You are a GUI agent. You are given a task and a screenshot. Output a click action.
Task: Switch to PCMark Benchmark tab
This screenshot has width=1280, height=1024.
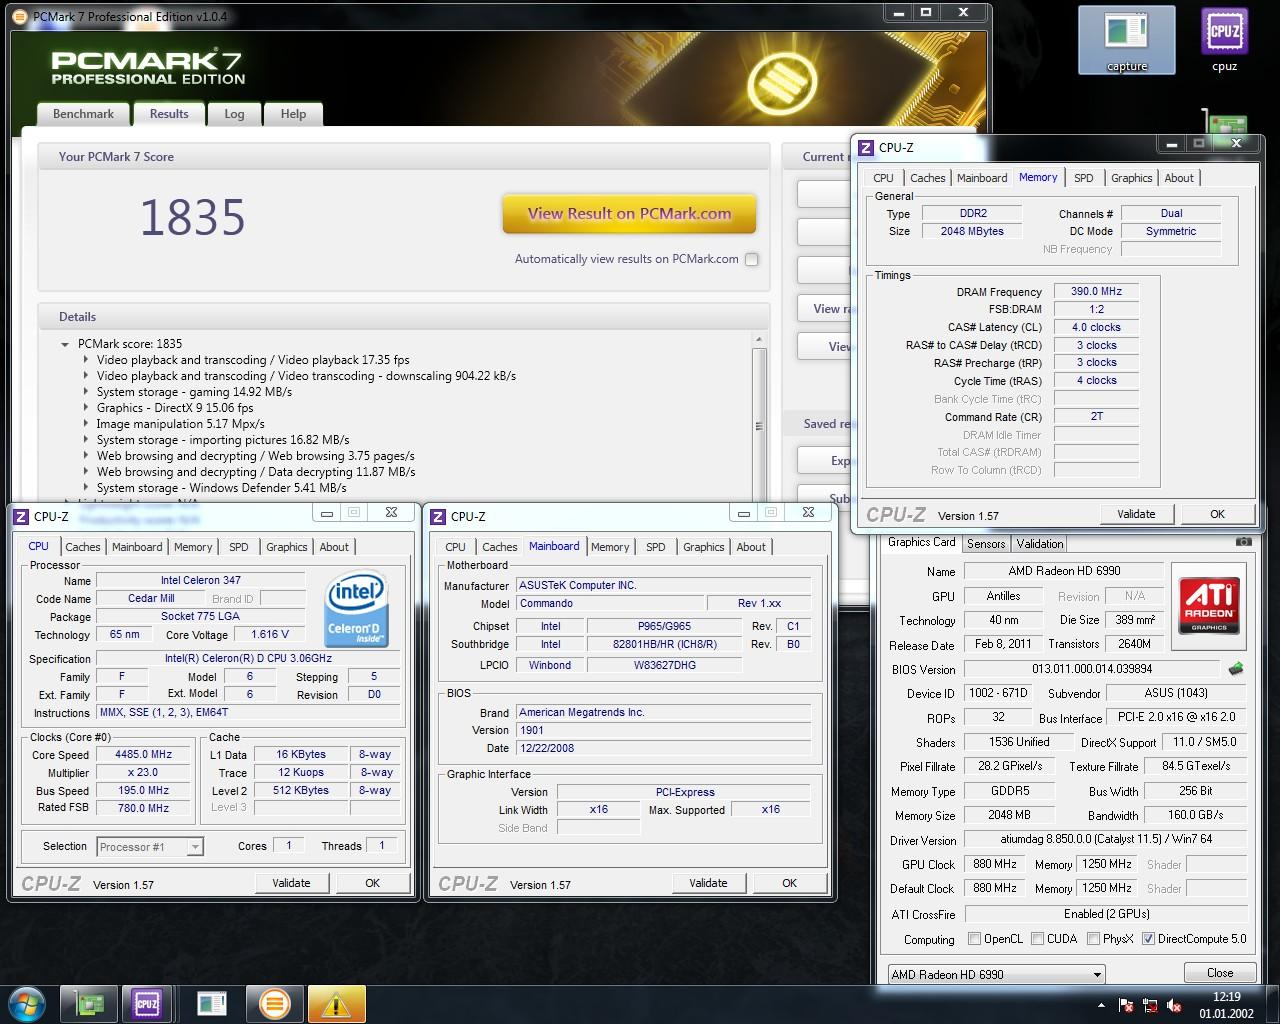tap(83, 114)
